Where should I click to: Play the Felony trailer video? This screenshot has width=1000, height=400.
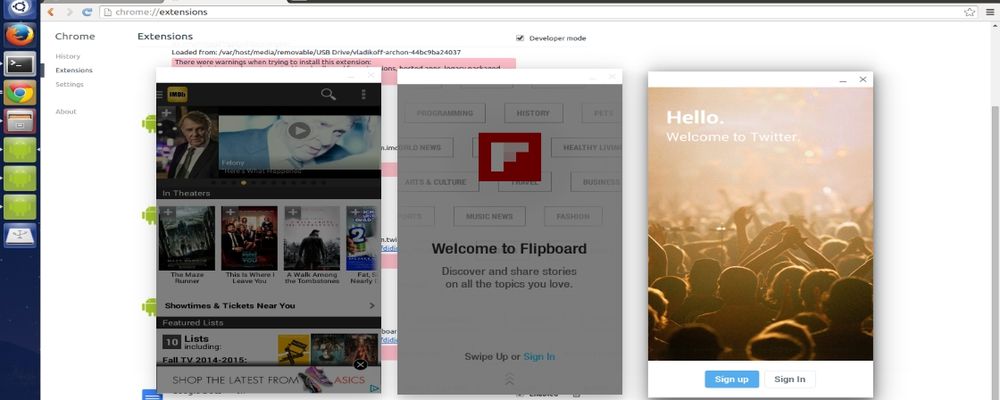[299, 131]
